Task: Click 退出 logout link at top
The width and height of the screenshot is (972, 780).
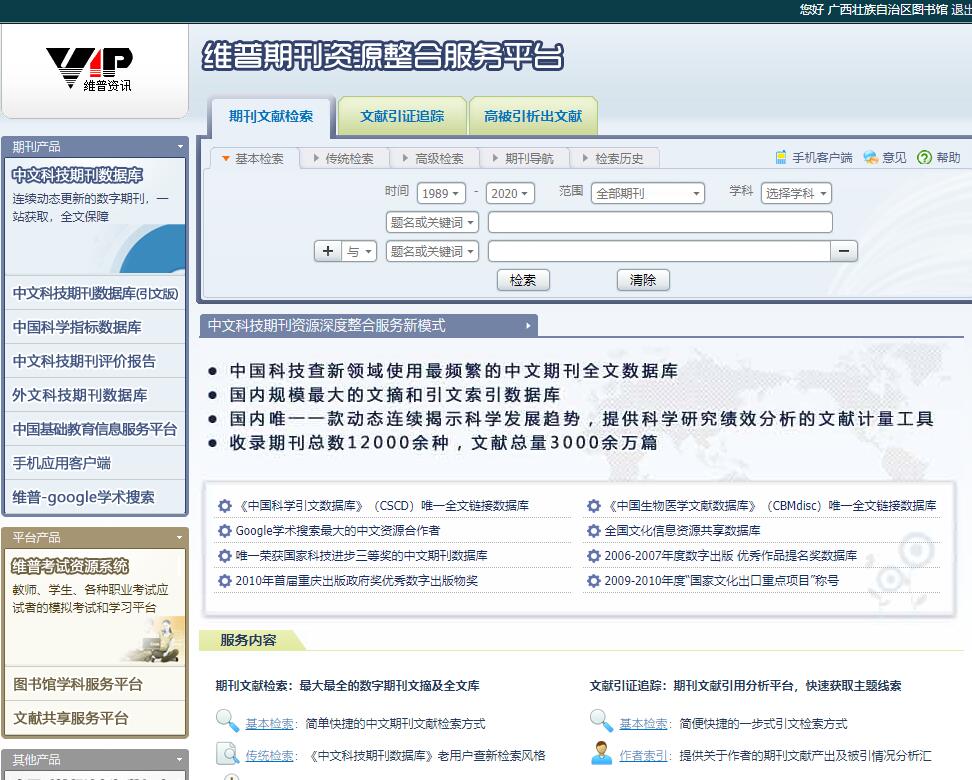Action: coord(961,9)
